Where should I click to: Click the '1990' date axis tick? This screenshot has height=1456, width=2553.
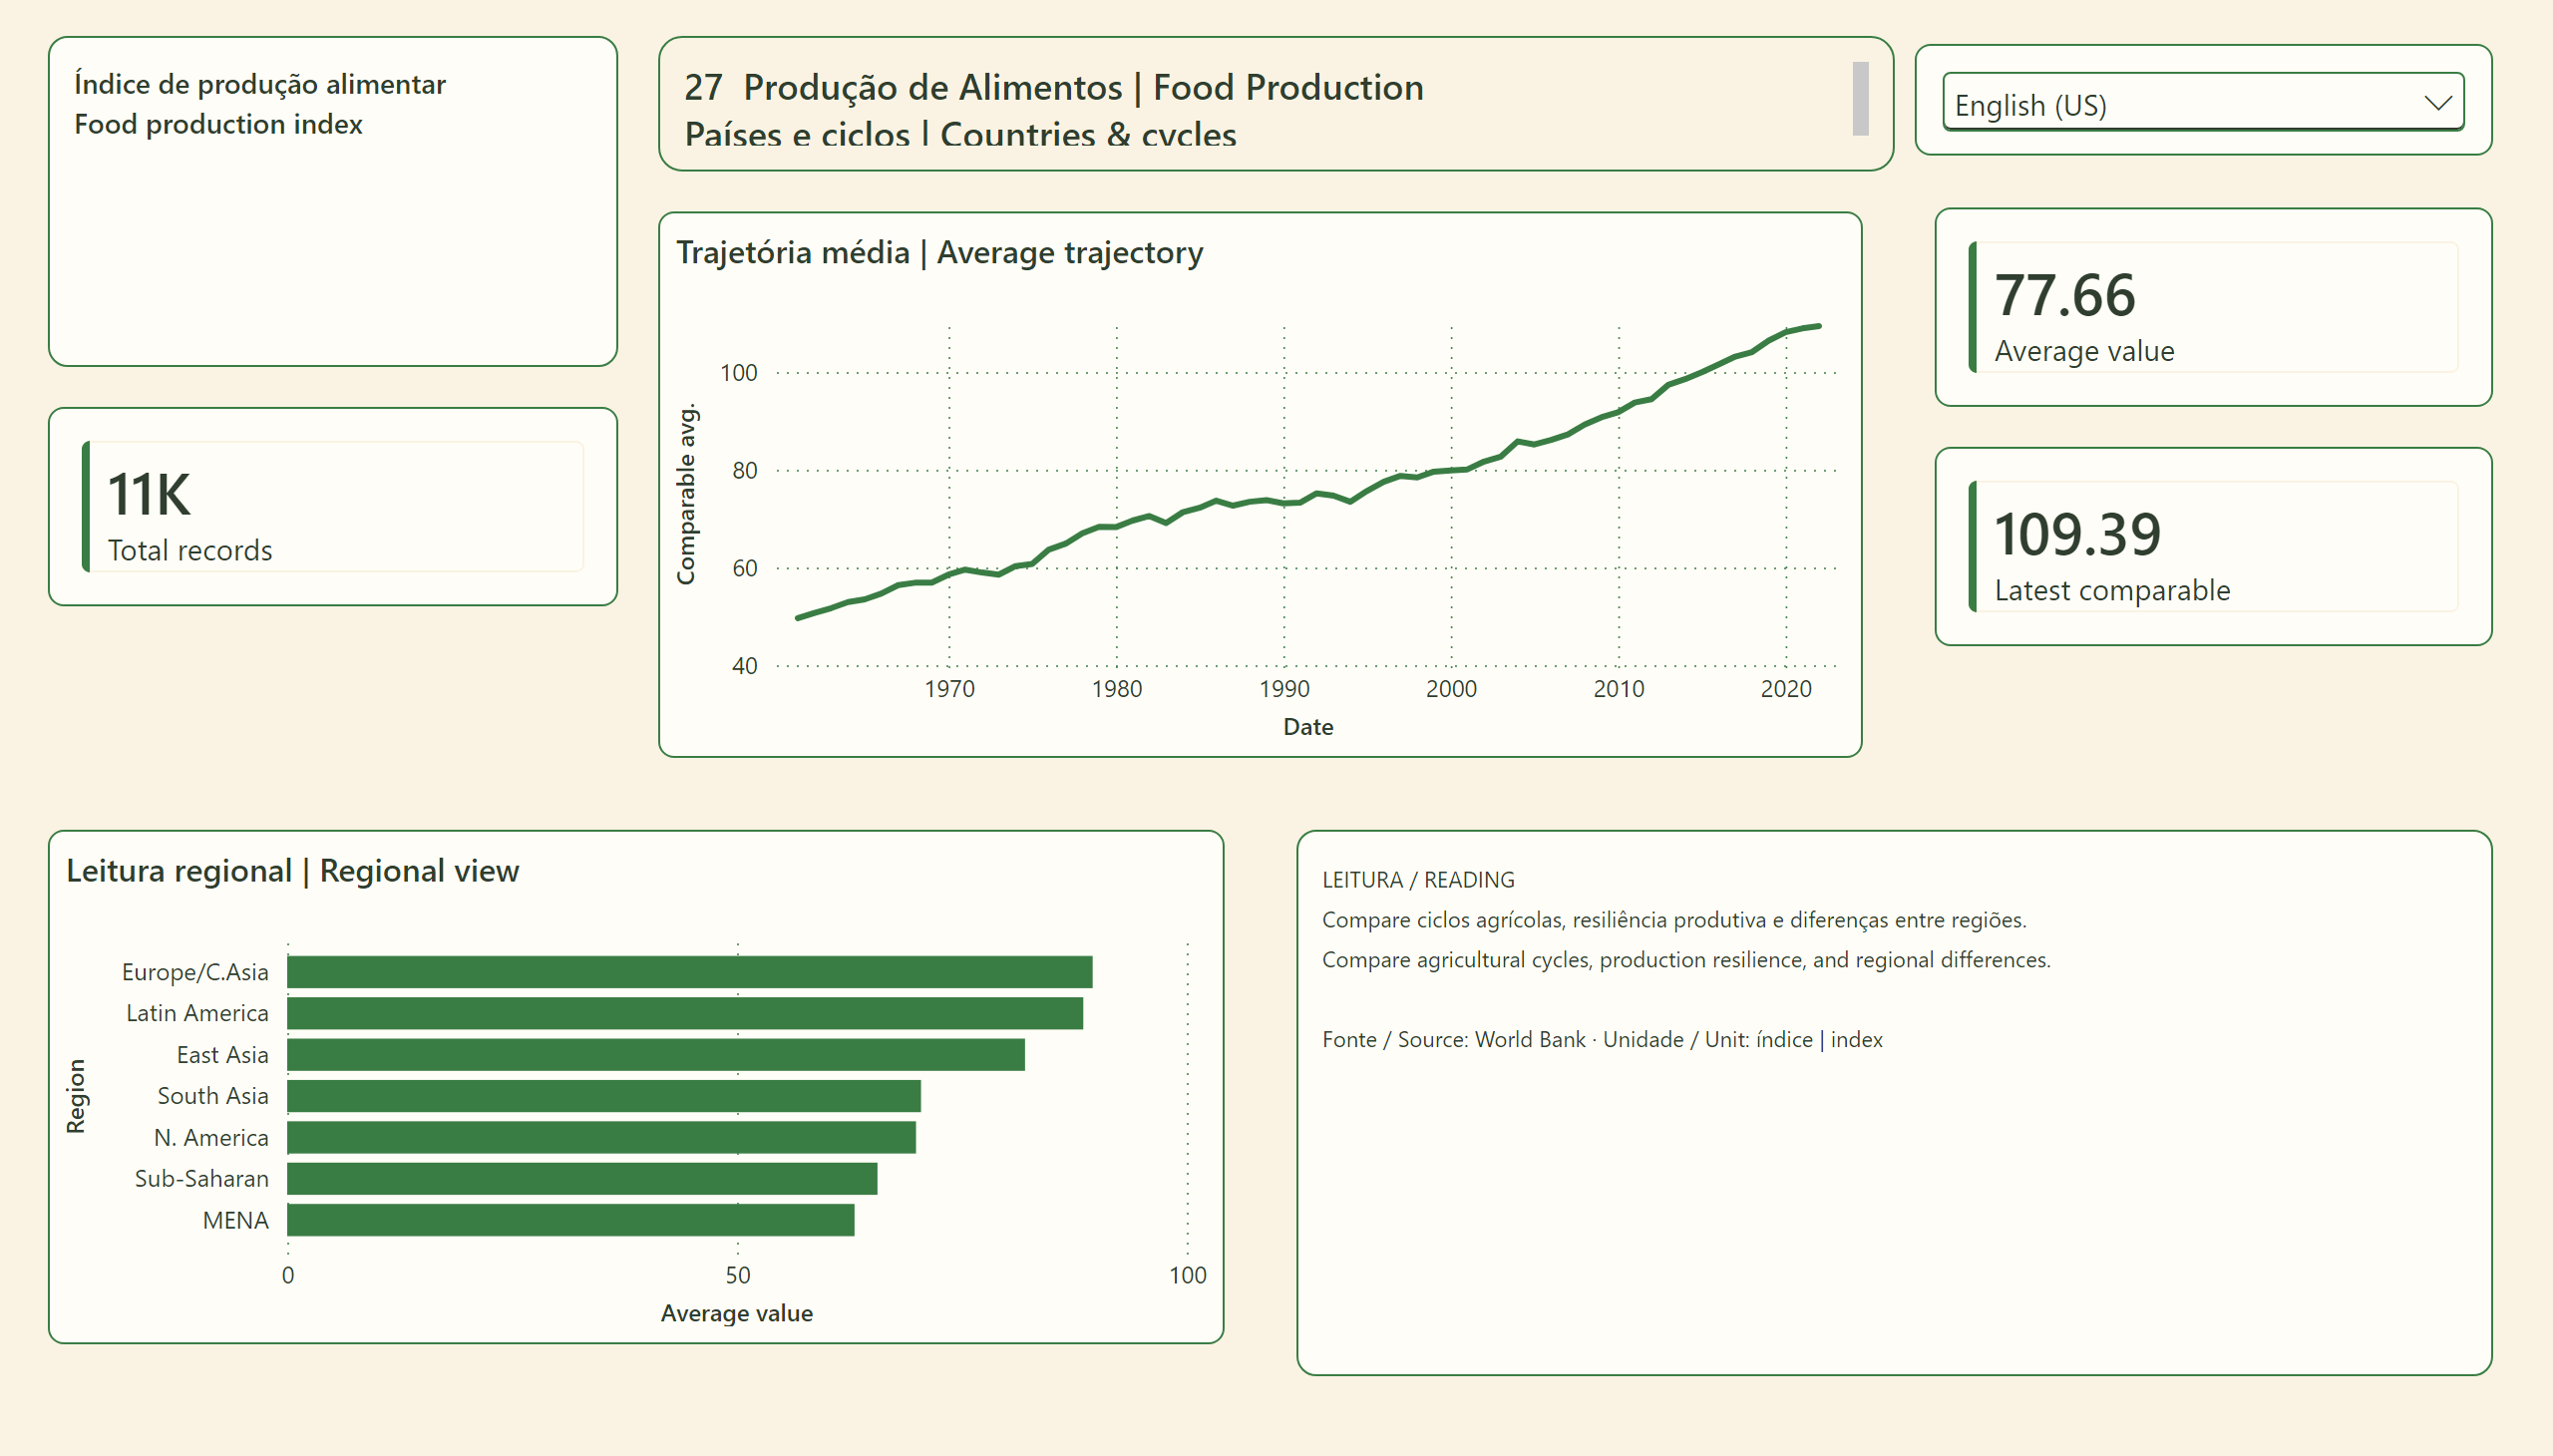1284,689
